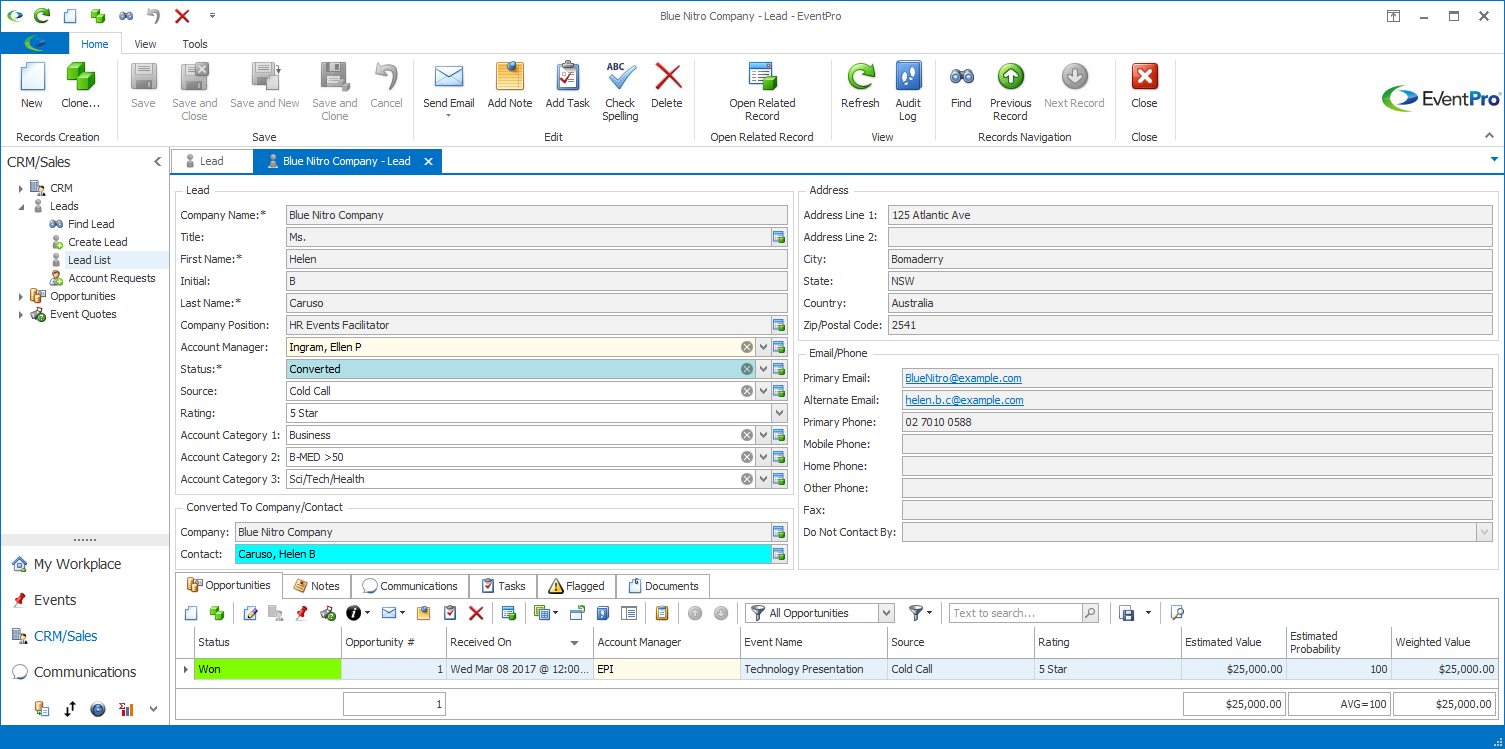Click the info icon in opportunities toolbar
Screen dimensions: 1505x749
(353, 613)
